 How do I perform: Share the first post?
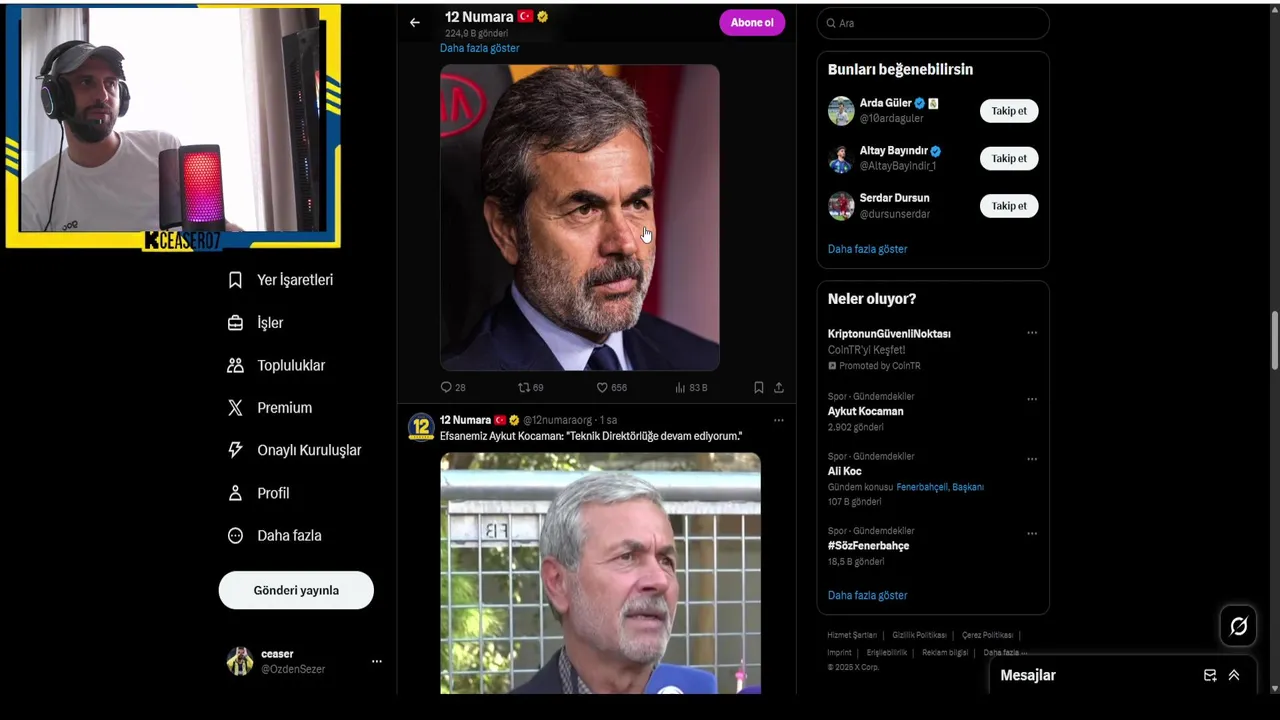click(x=779, y=387)
